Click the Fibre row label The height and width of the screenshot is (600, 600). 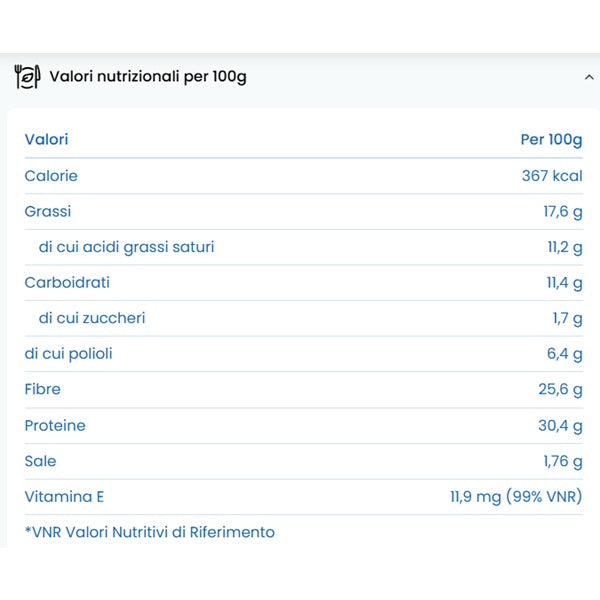[x=43, y=389]
